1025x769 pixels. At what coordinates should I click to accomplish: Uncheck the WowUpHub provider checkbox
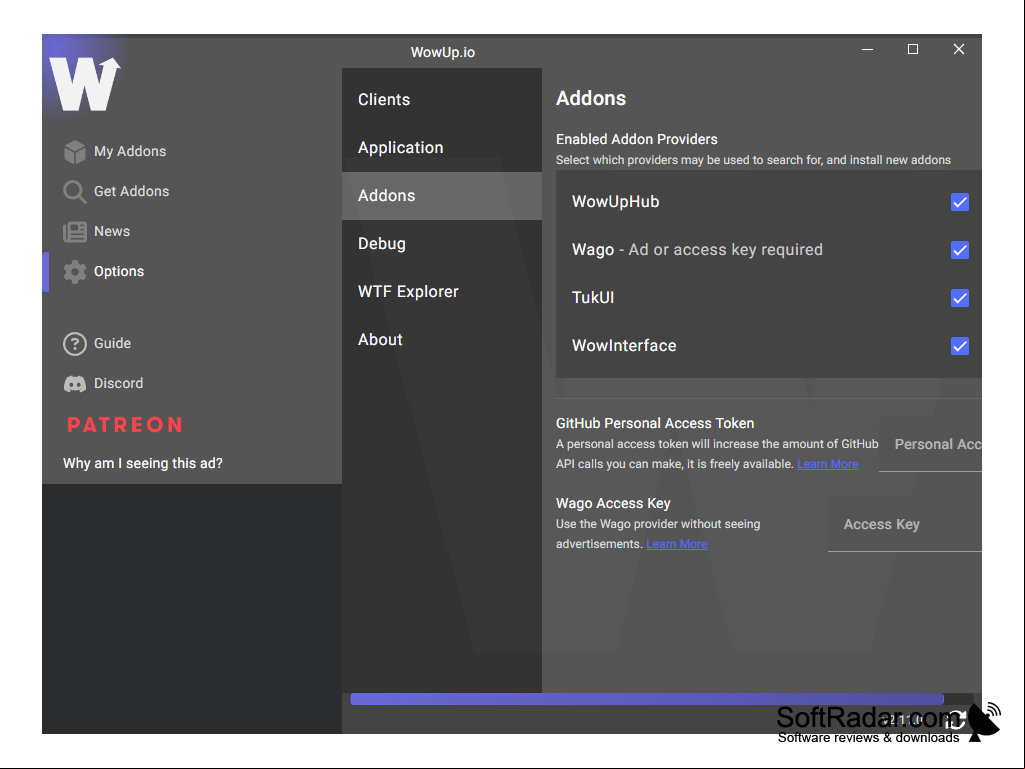[960, 202]
